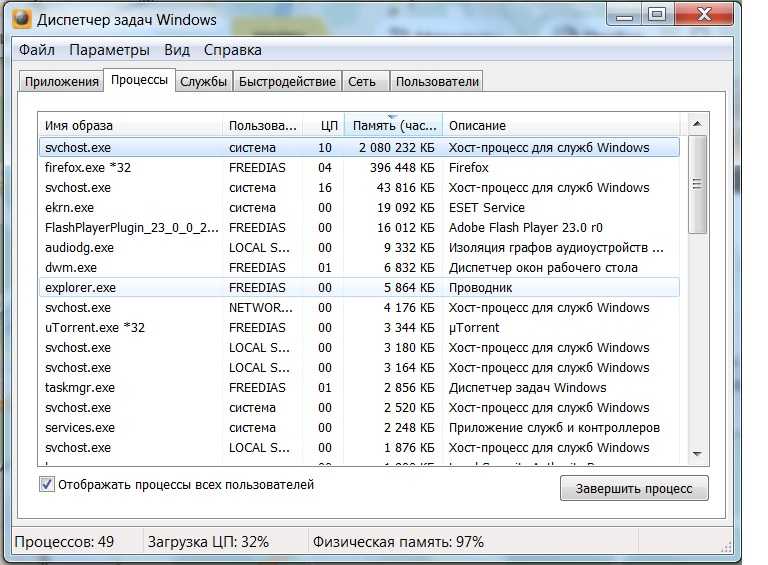Select svchost.exe row using 43 816 КБ
Image resolution: width=768 pixels, height=565 pixels.
[x=359, y=188]
